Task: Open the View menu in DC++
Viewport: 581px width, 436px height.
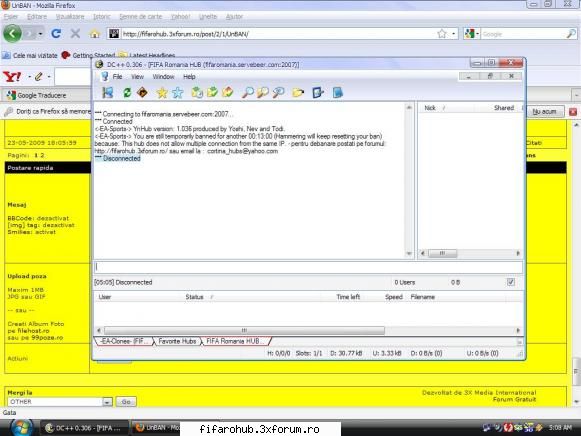Action: click(x=137, y=77)
